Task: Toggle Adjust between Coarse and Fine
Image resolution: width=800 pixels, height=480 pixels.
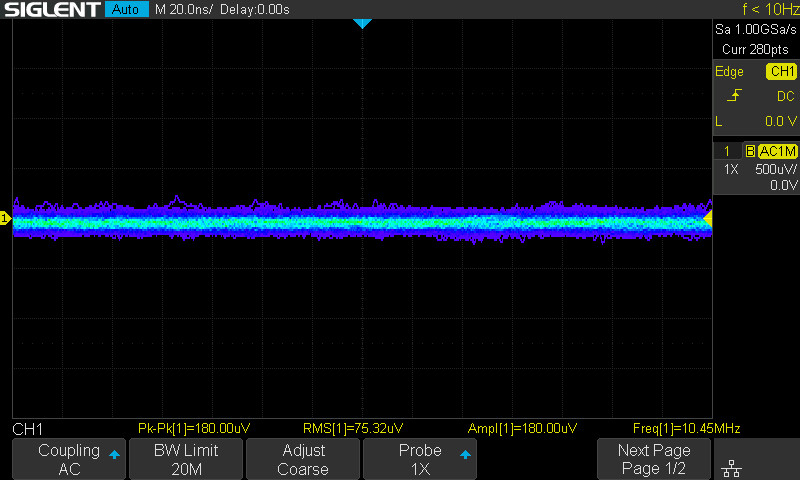Action: (303, 459)
